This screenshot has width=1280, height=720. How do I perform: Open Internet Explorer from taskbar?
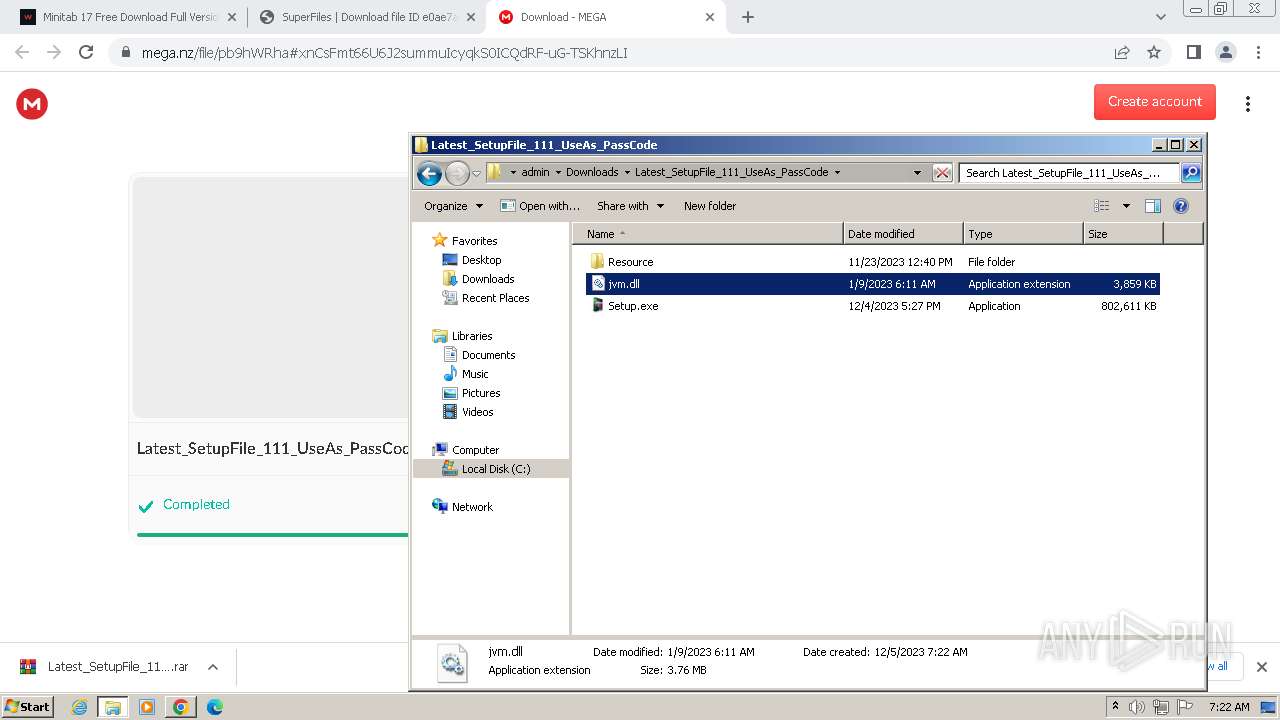(x=79, y=707)
